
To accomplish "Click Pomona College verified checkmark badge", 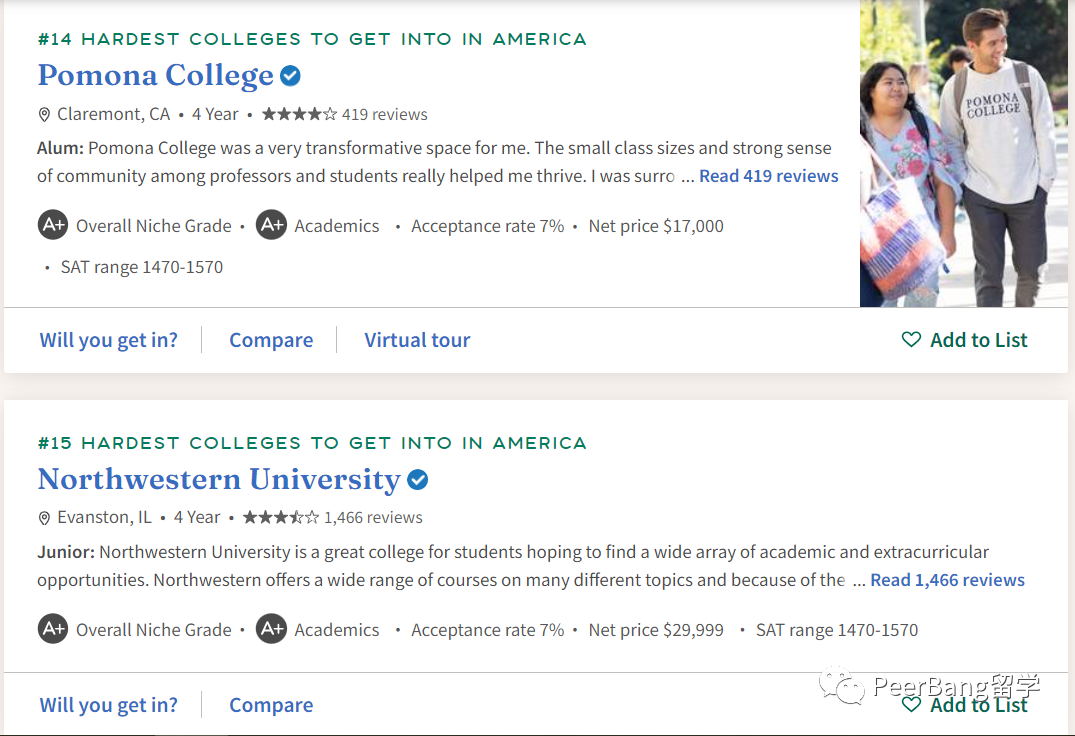I will pos(290,75).
